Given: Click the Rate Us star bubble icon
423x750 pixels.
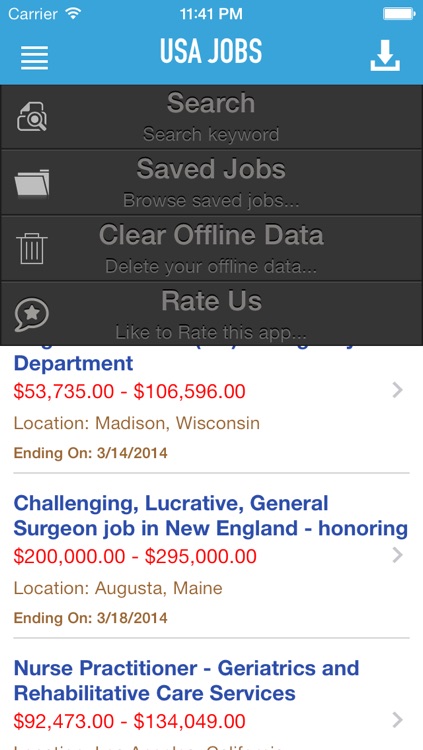Looking at the screenshot, I should click(x=32, y=314).
